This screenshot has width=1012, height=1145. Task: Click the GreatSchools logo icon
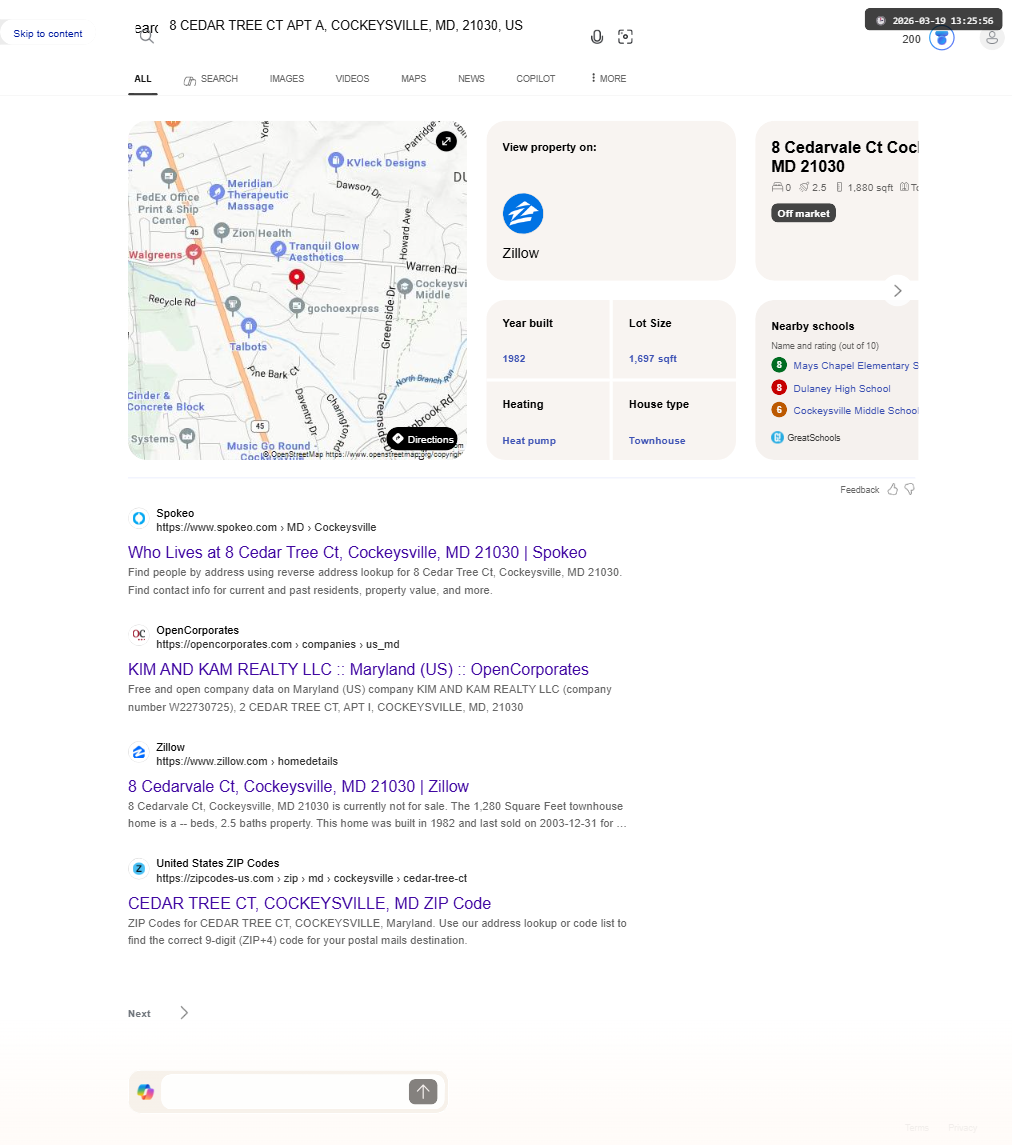click(x=778, y=437)
